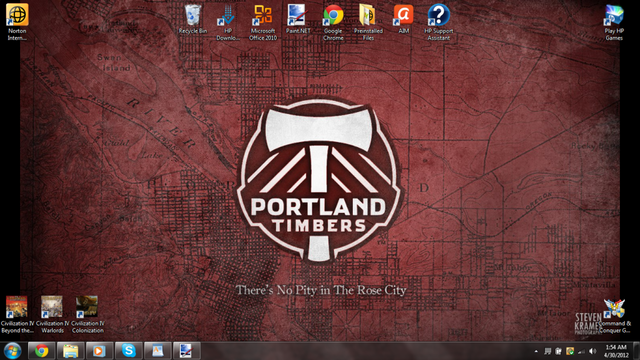Open Windows Explorer from the taskbar
This screenshot has width=640, height=360.
(70, 351)
